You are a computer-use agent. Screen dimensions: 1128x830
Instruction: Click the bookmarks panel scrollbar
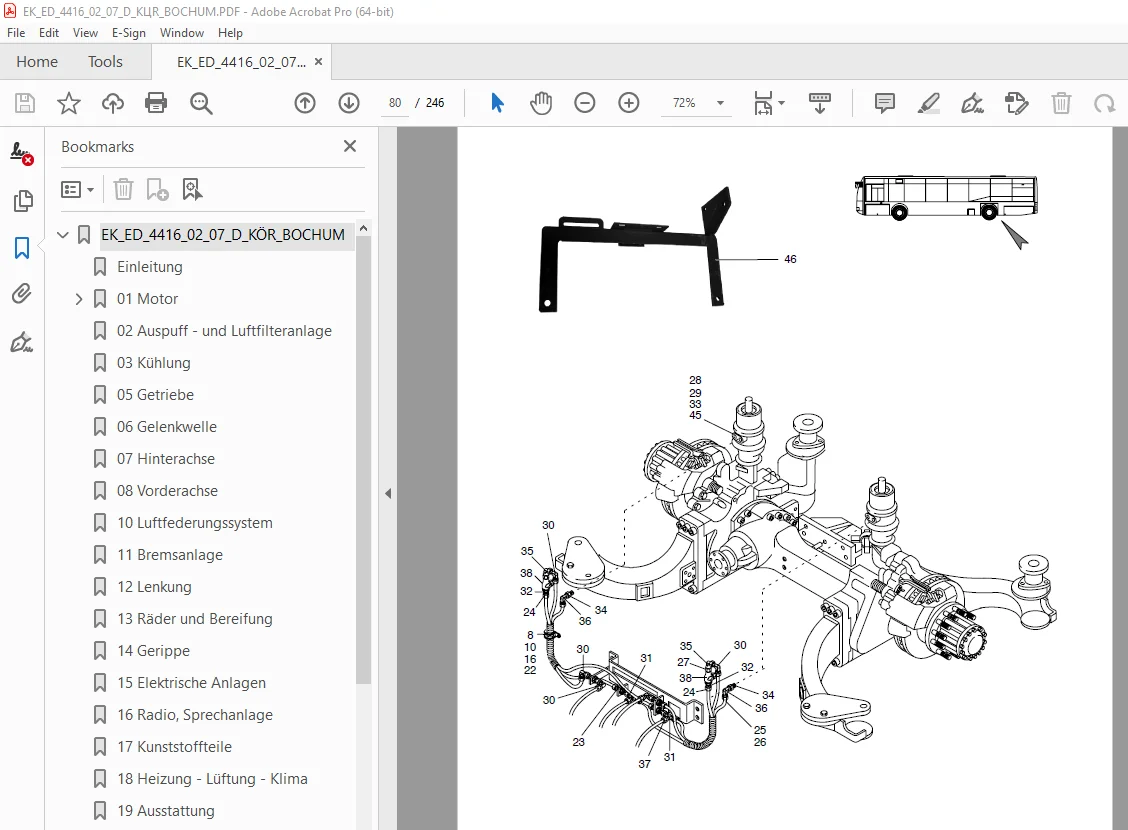[x=363, y=460]
